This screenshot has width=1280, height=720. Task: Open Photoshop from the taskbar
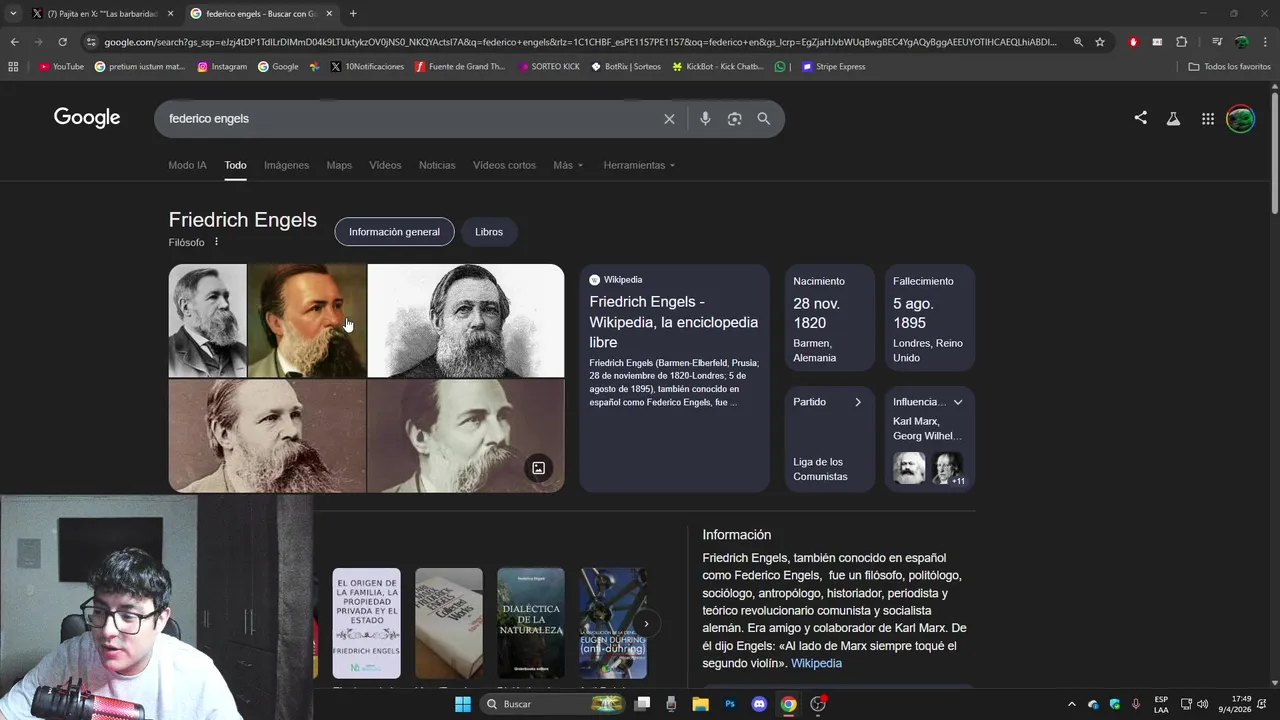tap(730, 704)
